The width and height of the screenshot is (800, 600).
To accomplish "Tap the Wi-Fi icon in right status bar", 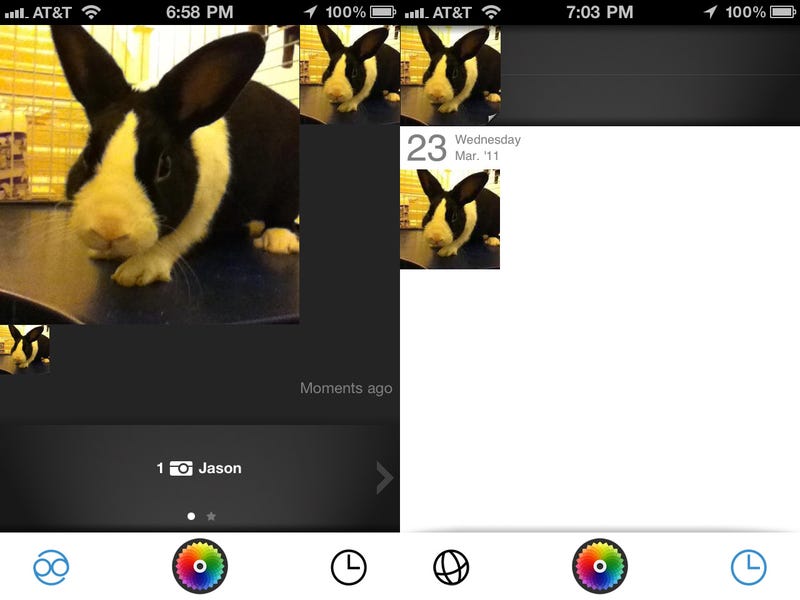I will pos(491,12).
